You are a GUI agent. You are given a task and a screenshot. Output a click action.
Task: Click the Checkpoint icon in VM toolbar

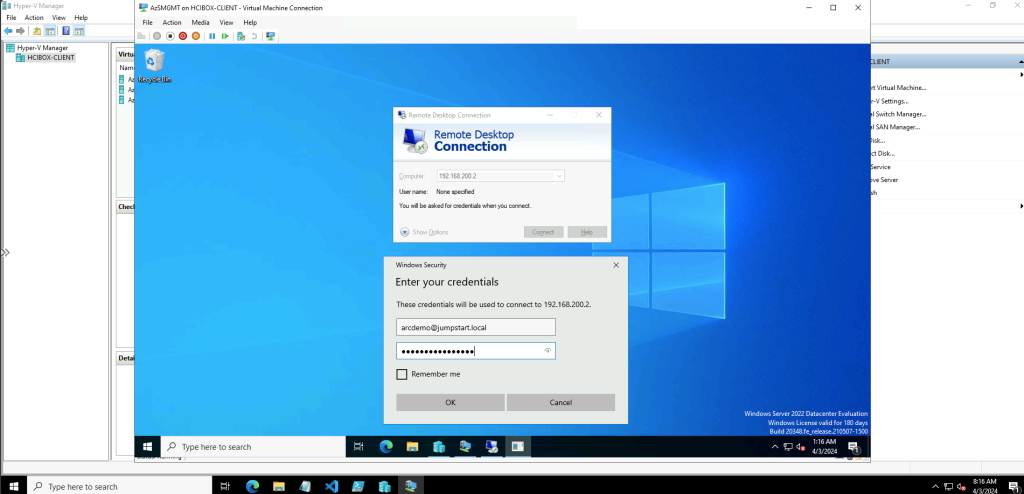click(241, 36)
